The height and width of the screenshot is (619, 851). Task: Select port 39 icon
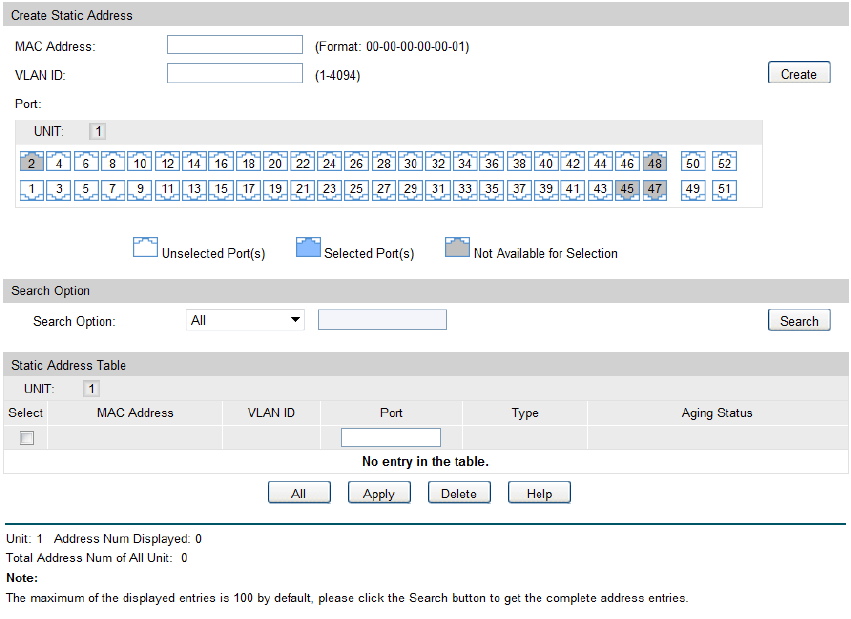tap(546, 190)
